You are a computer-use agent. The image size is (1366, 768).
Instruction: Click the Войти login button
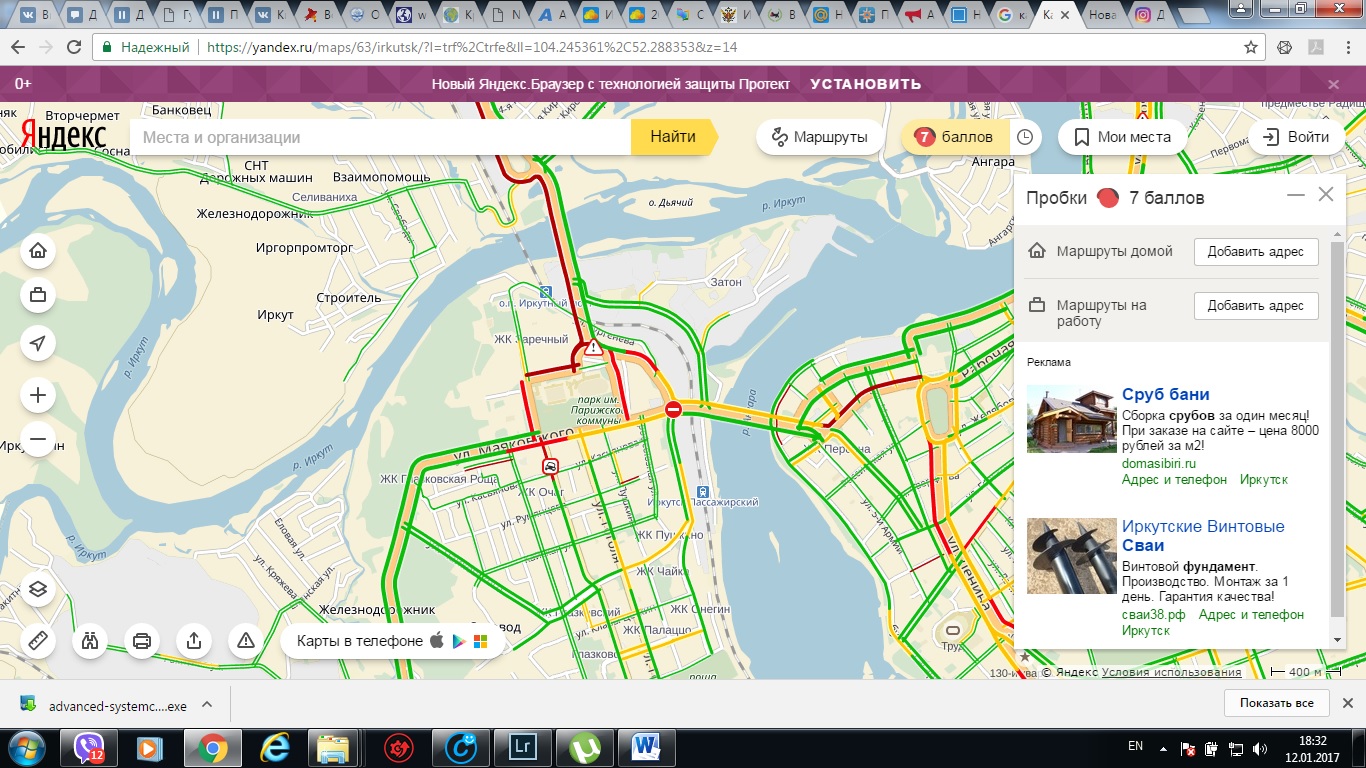[x=1296, y=137]
